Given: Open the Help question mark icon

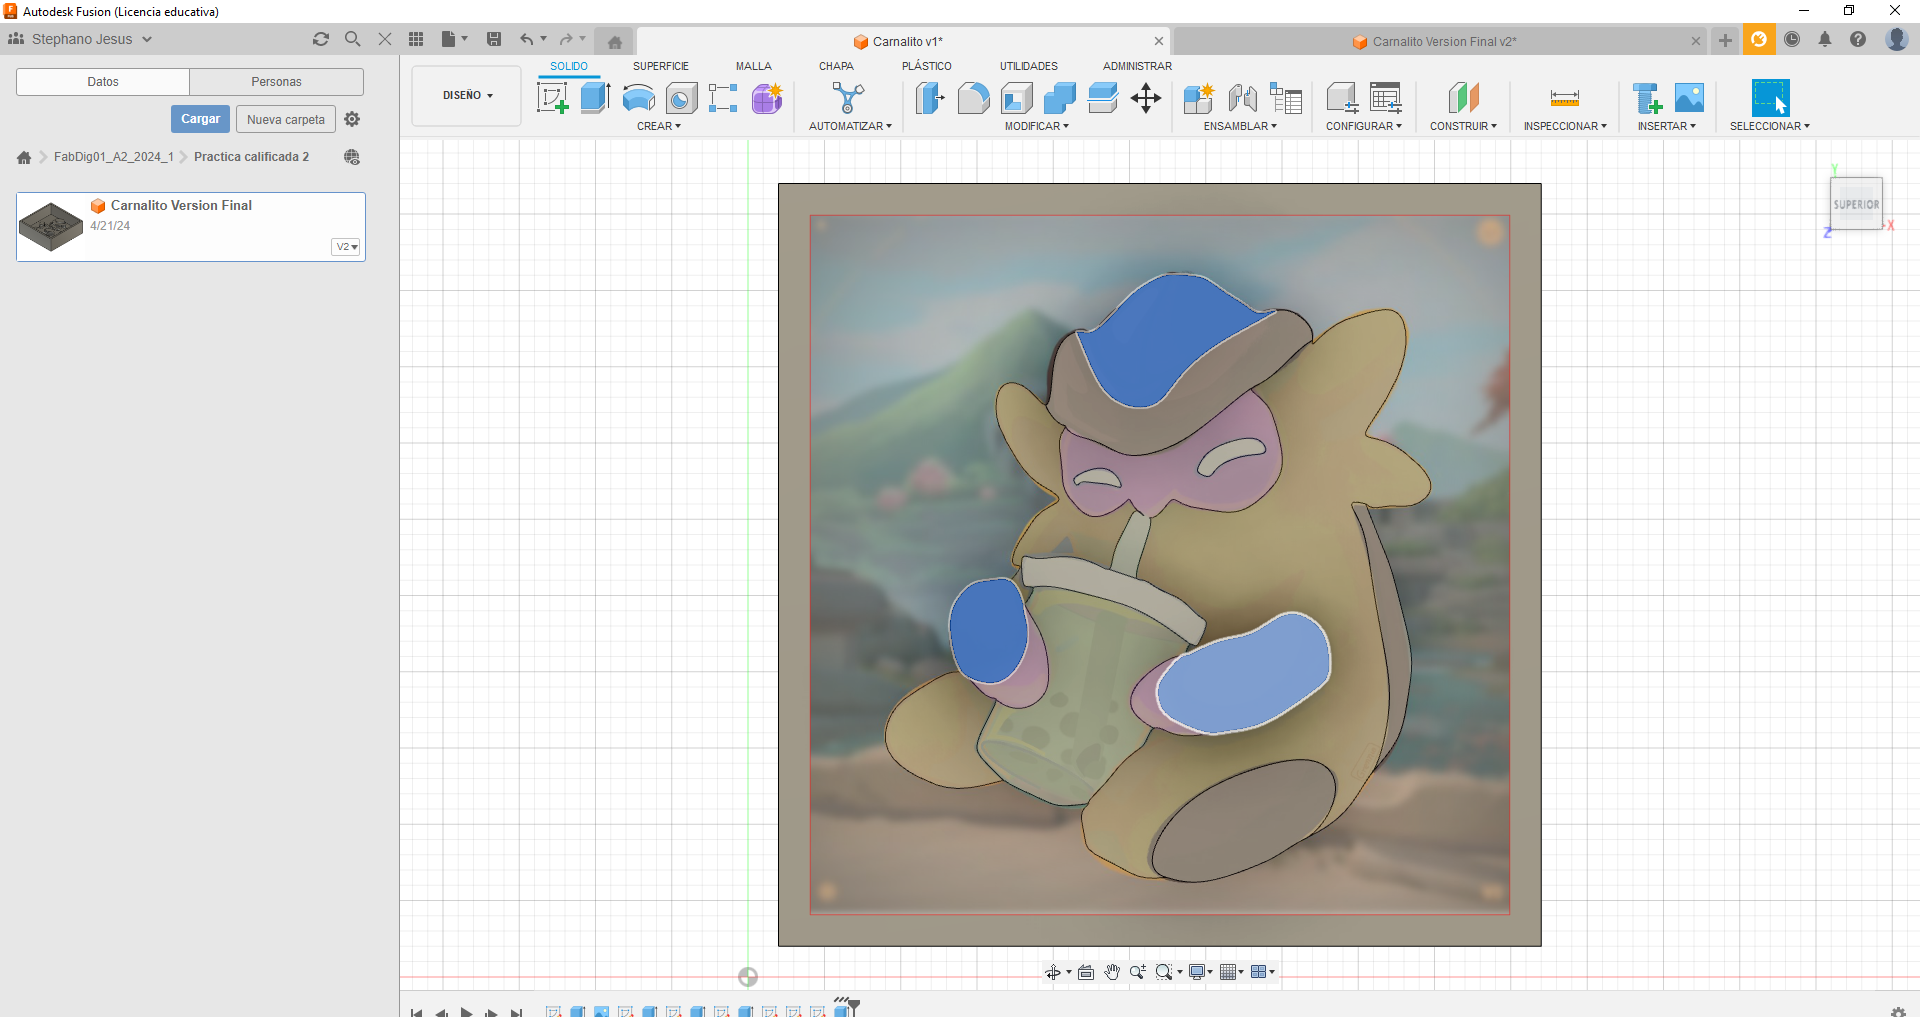Looking at the screenshot, I should [1858, 39].
